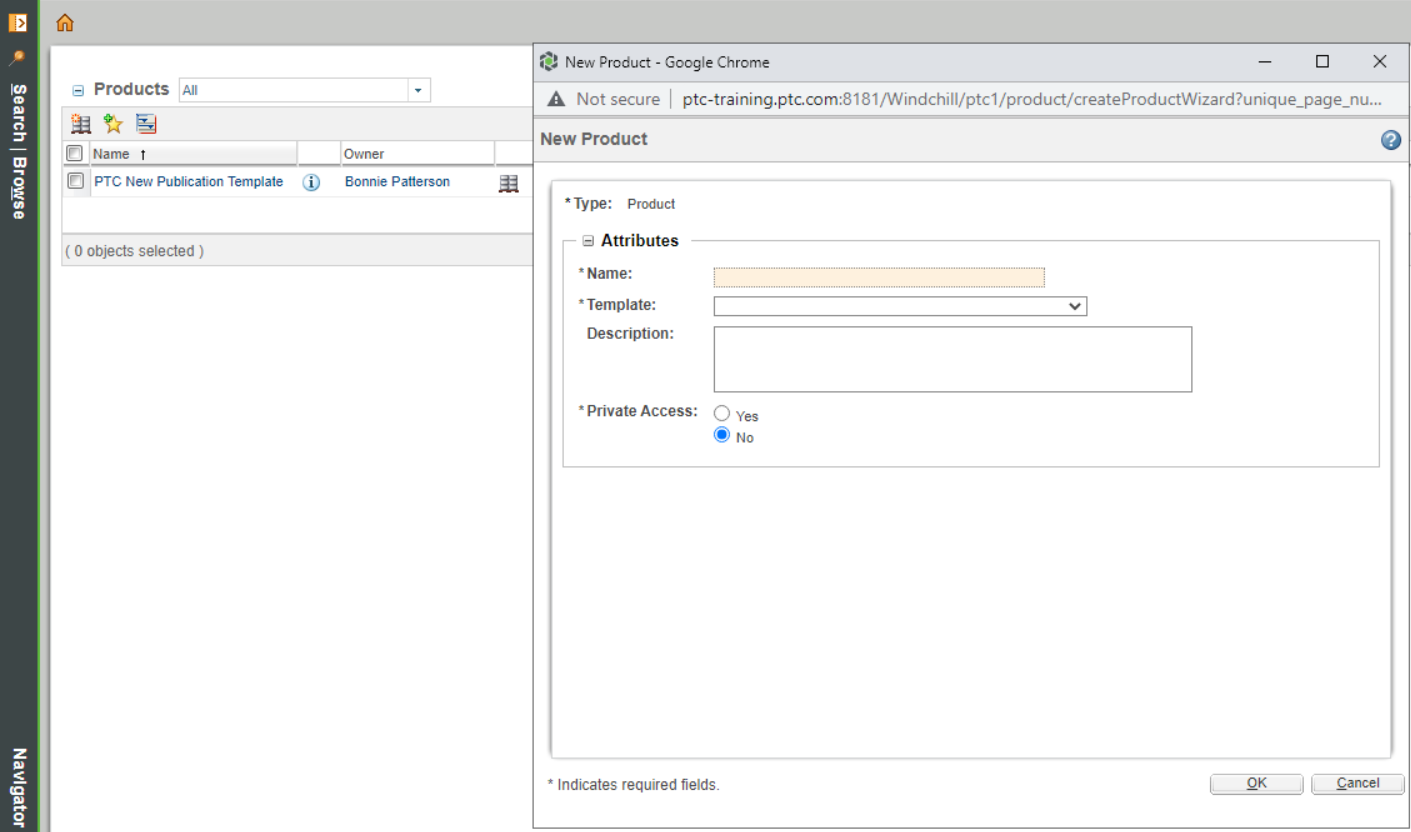Open information for PTC New Publication Template
The height and width of the screenshot is (832, 1411).
311,182
